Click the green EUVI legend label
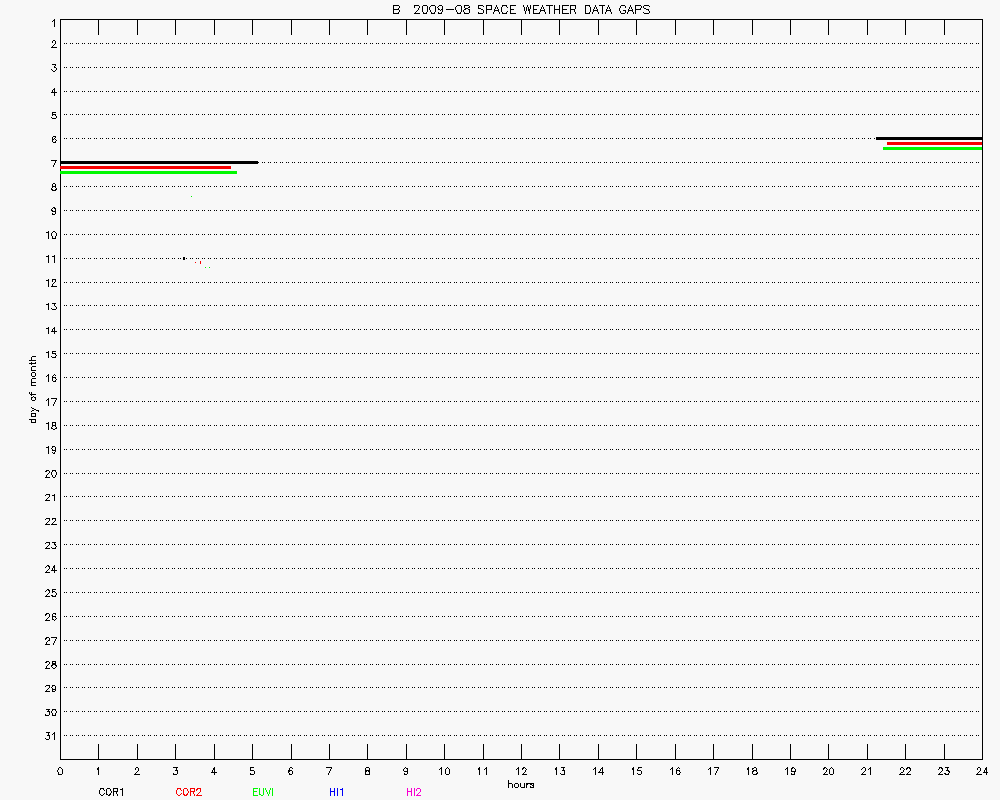The width and height of the screenshot is (1000, 800). (263, 792)
